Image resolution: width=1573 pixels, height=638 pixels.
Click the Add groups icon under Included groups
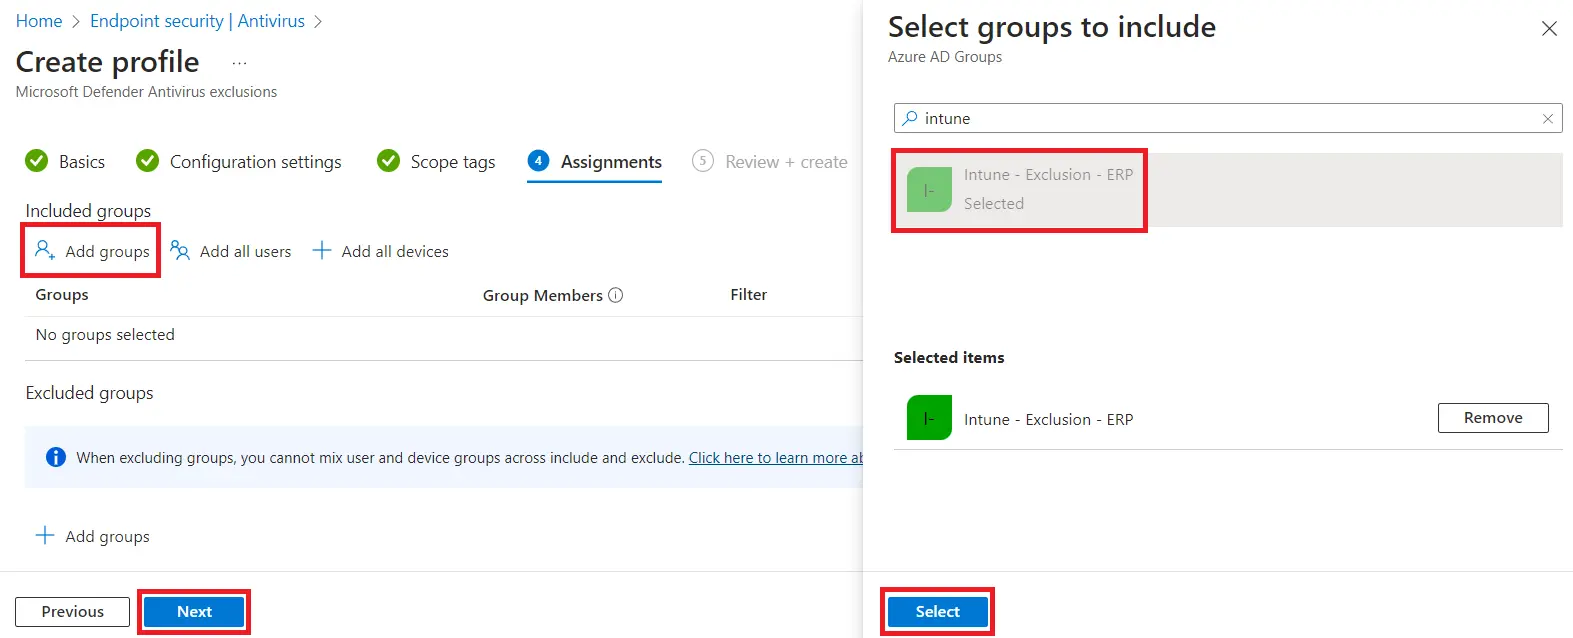pyautogui.click(x=45, y=250)
